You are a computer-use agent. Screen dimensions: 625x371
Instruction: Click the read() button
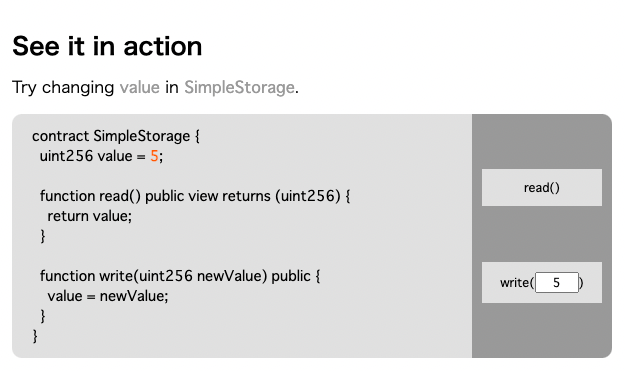pyautogui.click(x=542, y=187)
